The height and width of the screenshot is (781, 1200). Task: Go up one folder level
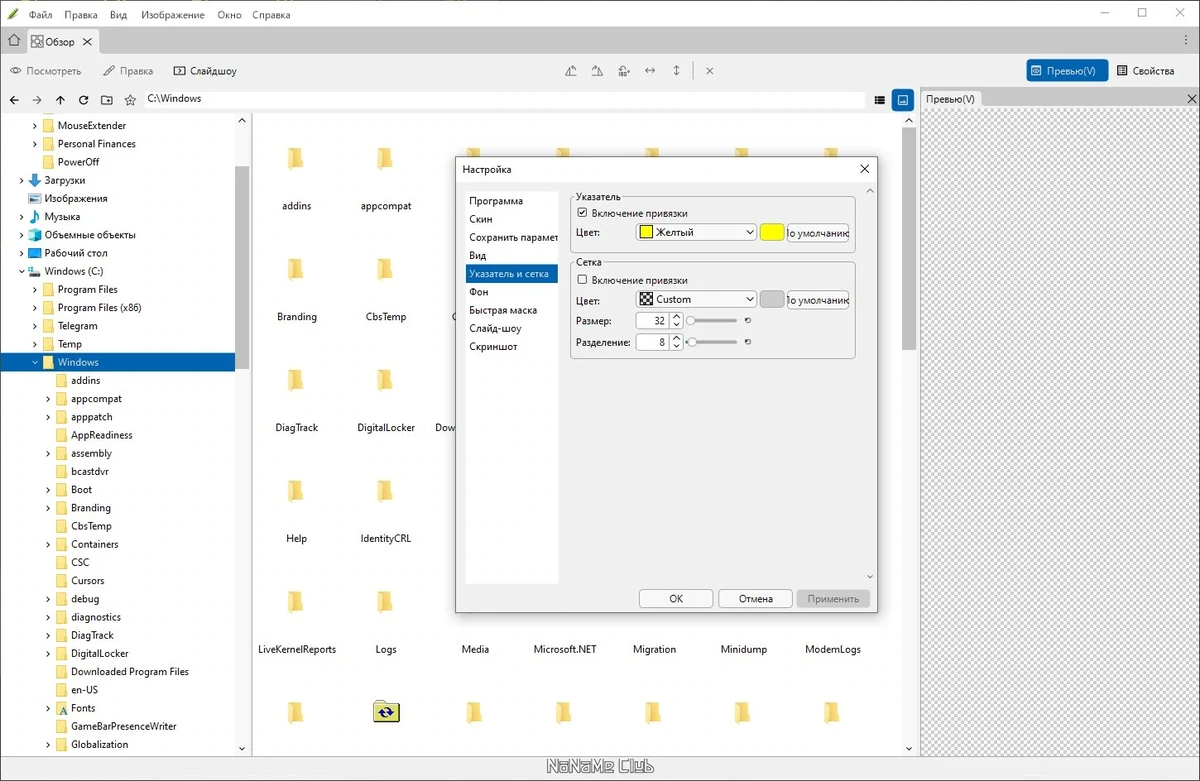coord(60,100)
